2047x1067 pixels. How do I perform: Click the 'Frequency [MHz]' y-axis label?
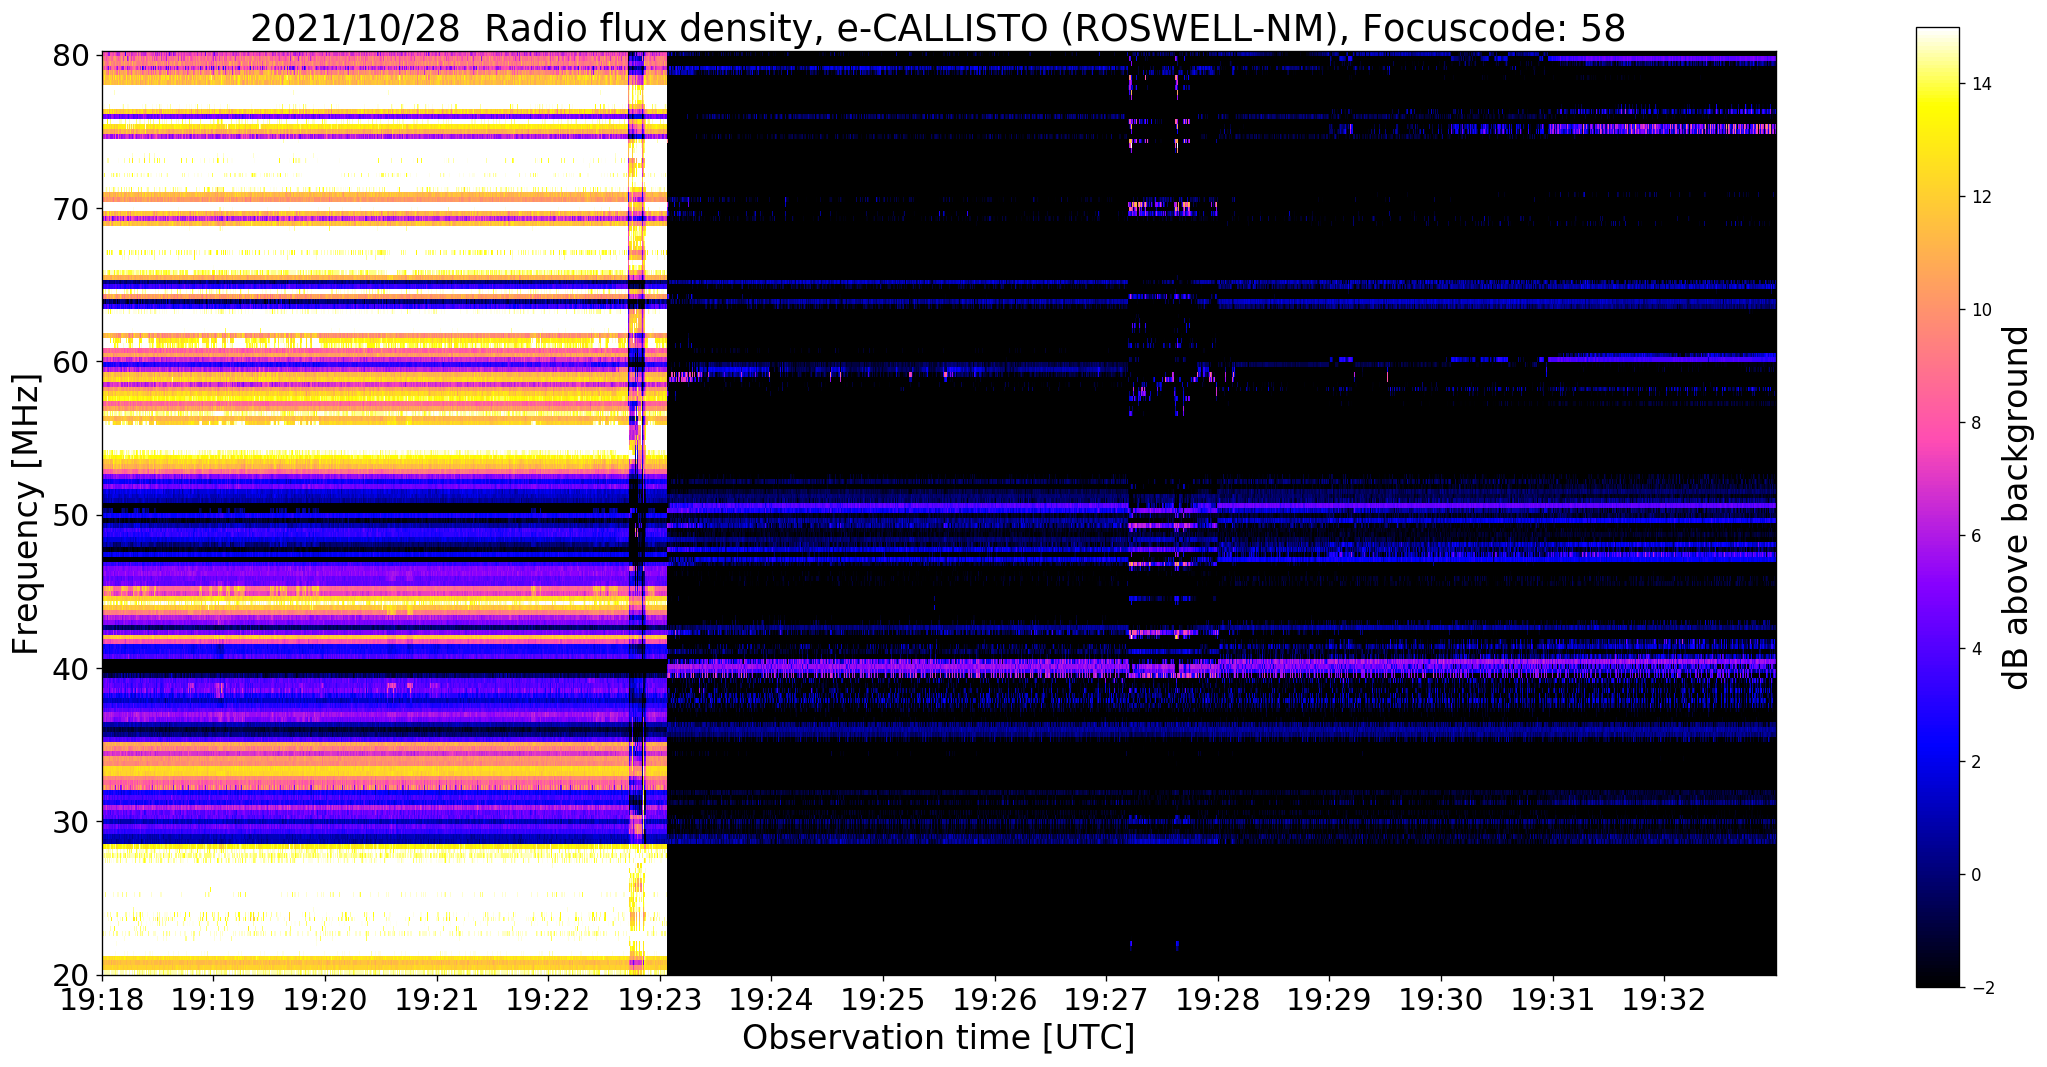[x=26, y=514]
